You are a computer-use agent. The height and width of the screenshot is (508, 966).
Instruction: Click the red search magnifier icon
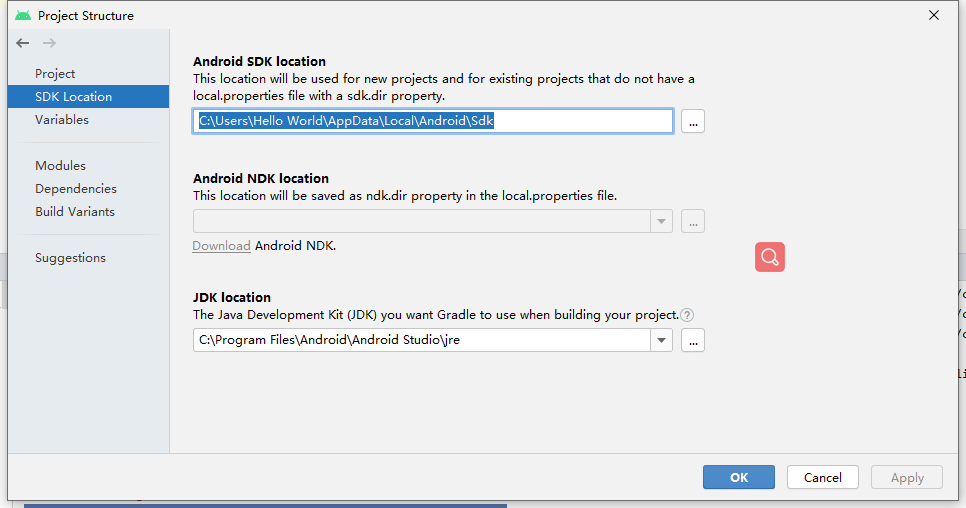click(769, 257)
